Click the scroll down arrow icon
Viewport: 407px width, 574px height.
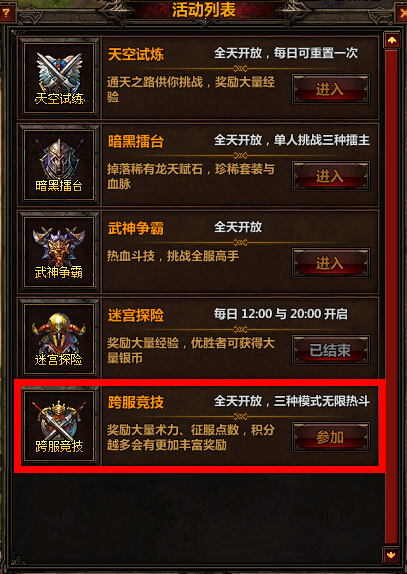tap(392, 555)
